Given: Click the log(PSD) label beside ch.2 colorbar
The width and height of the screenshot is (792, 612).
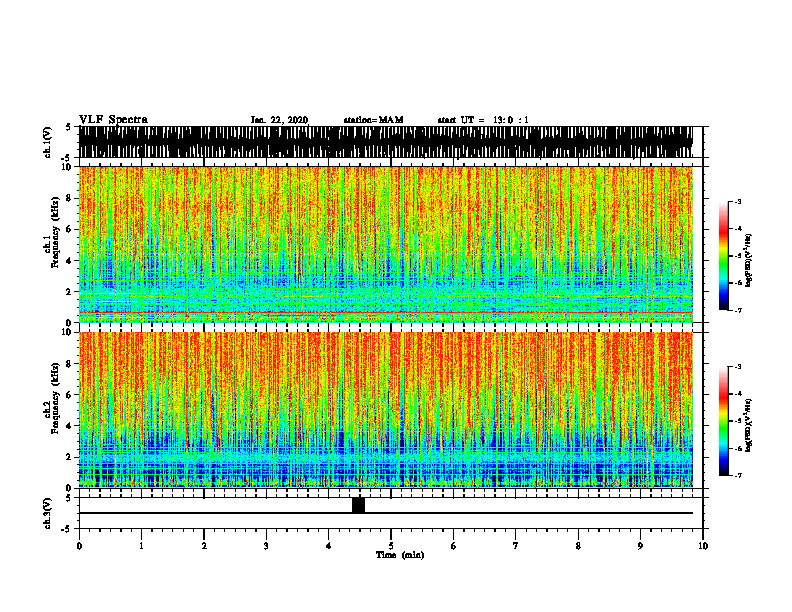Looking at the screenshot, I should point(749,426).
